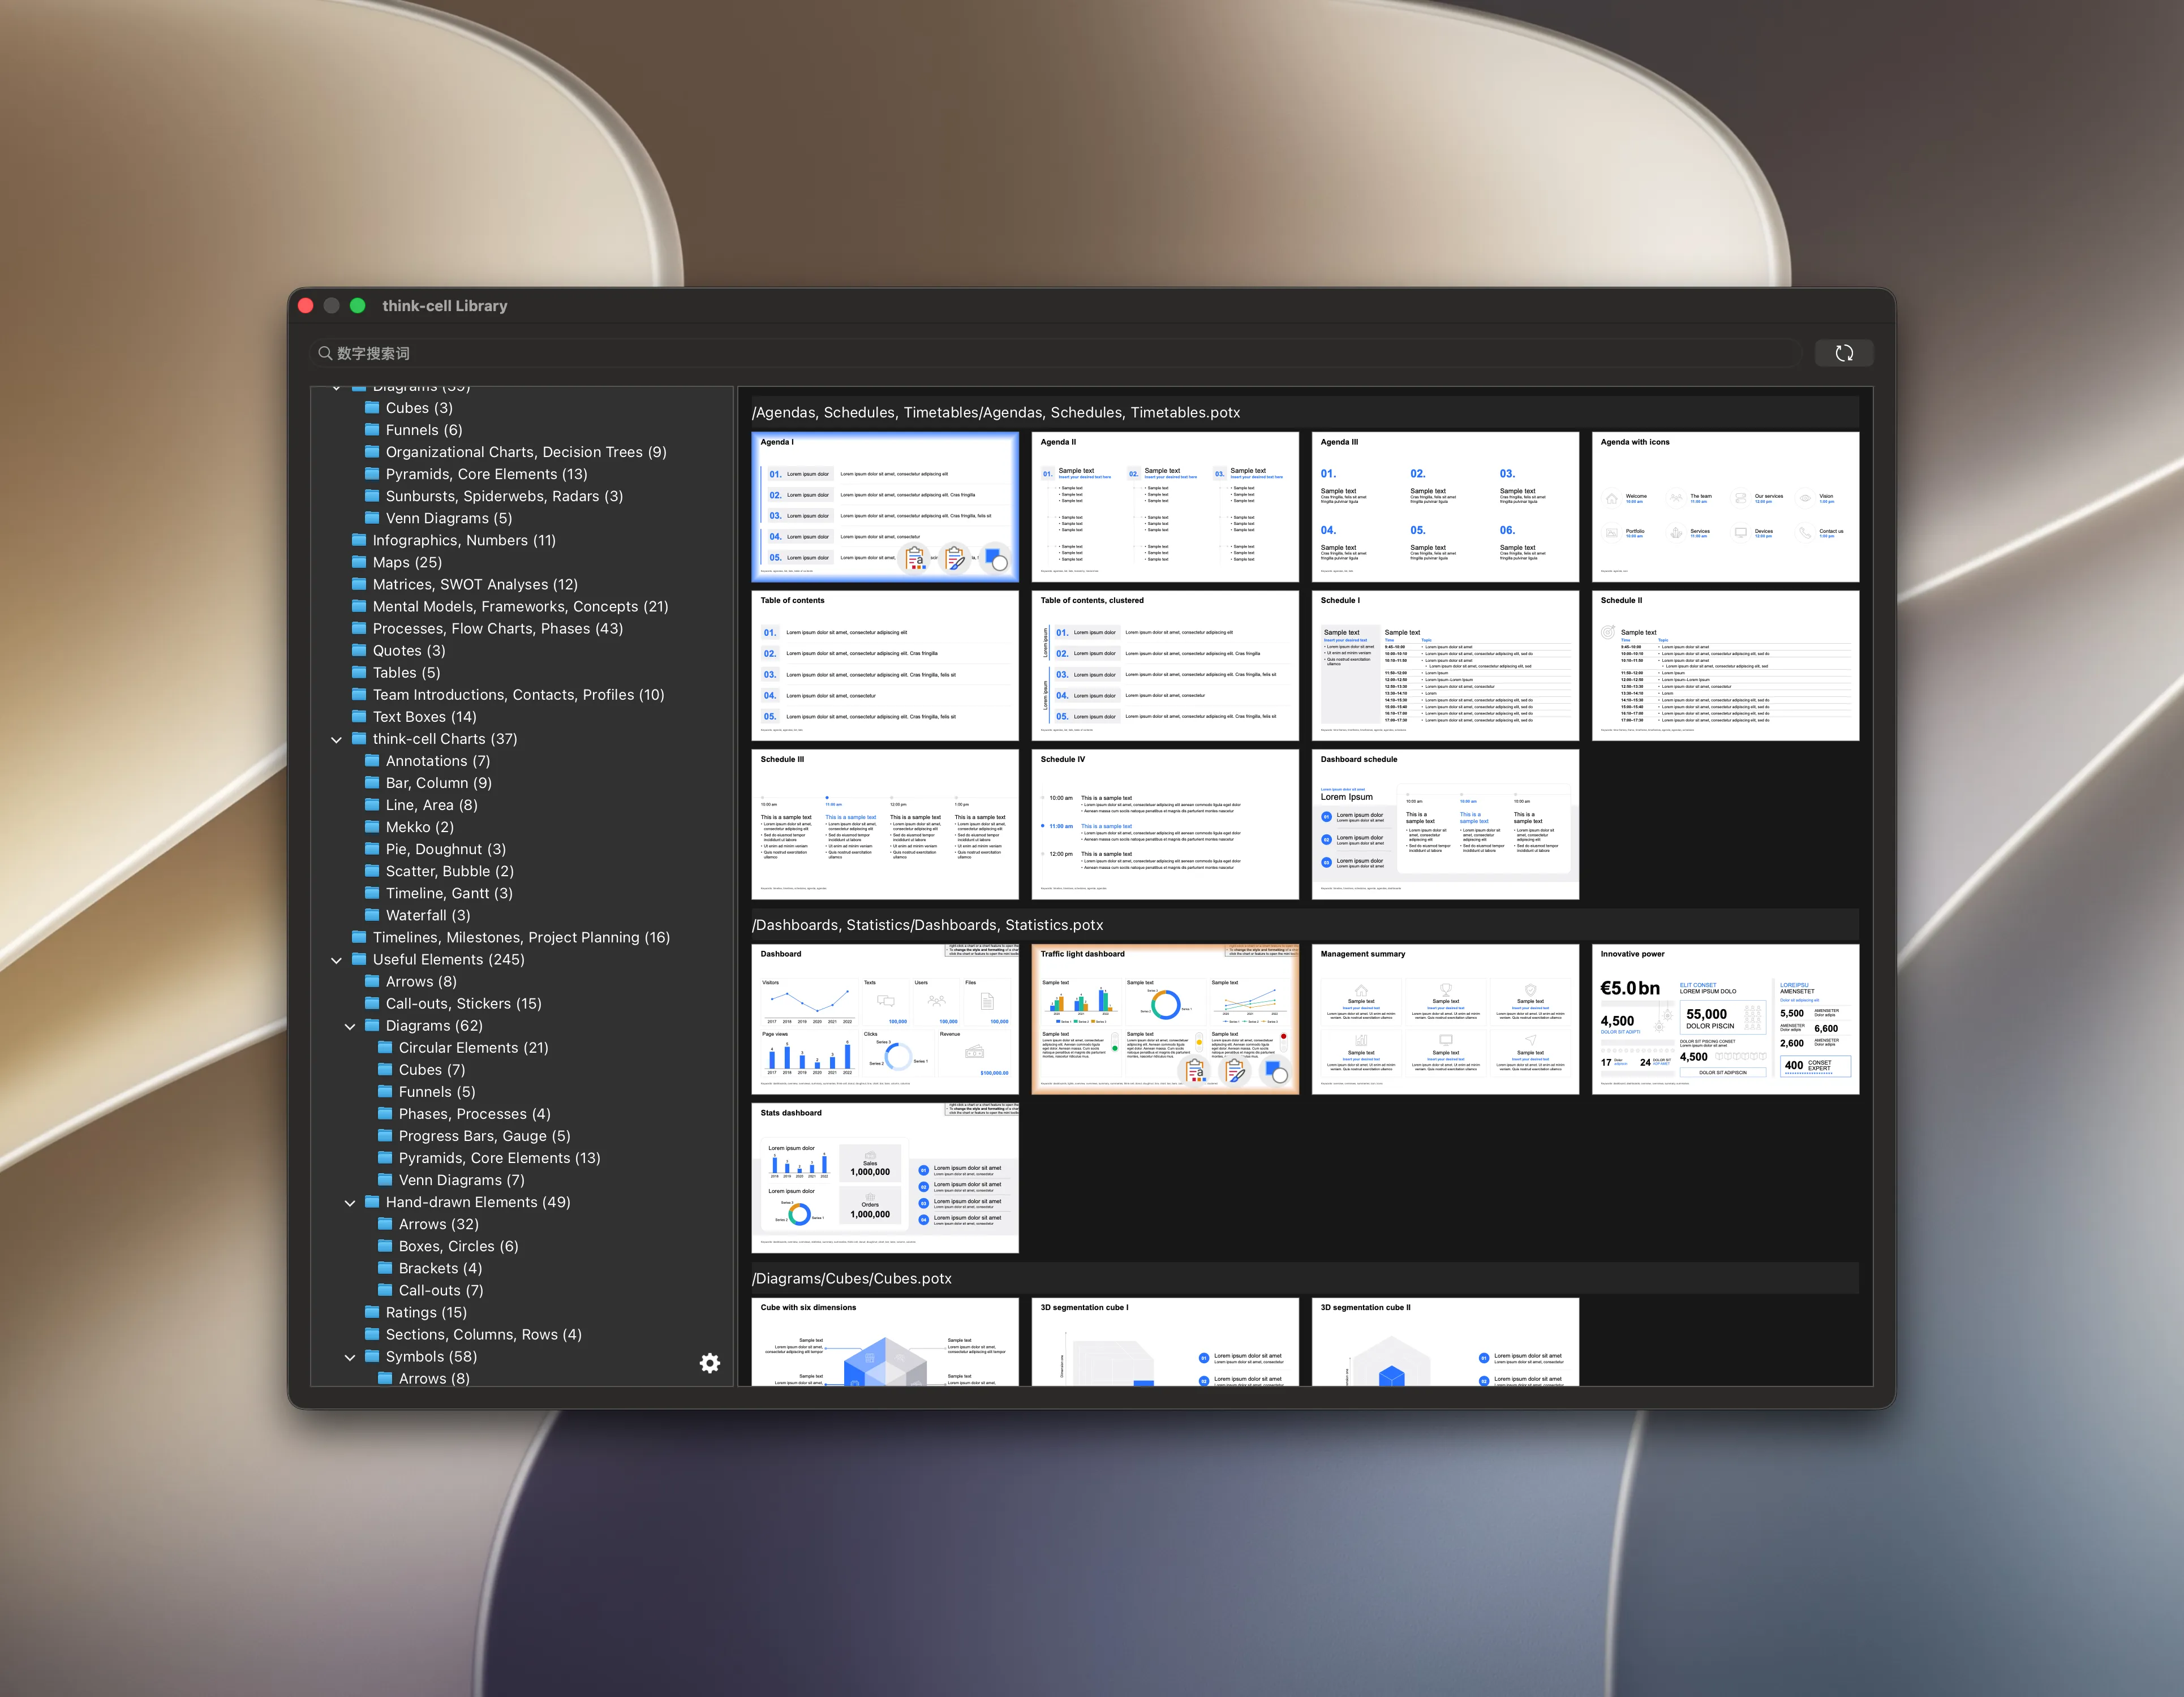
Task: Click folder icon beside Ratings (15)
Action: click(372, 1312)
